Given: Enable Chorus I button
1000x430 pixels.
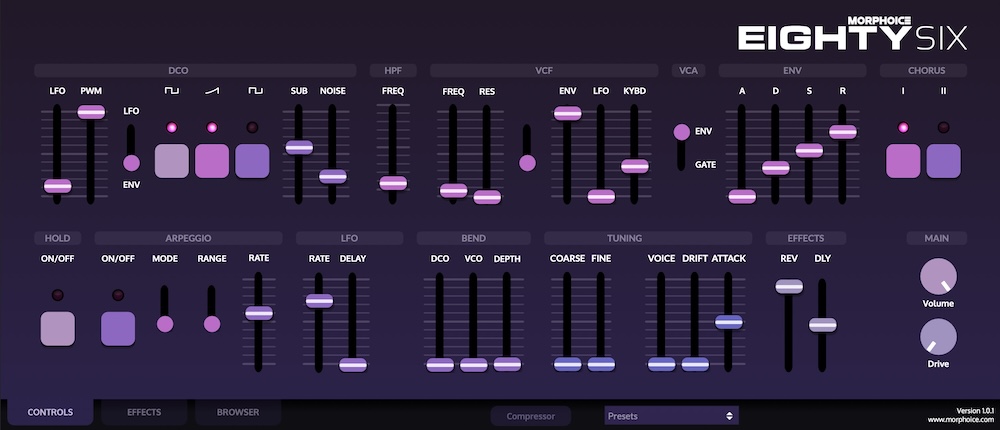Looking at the screenshot, I should click(903, 161).
